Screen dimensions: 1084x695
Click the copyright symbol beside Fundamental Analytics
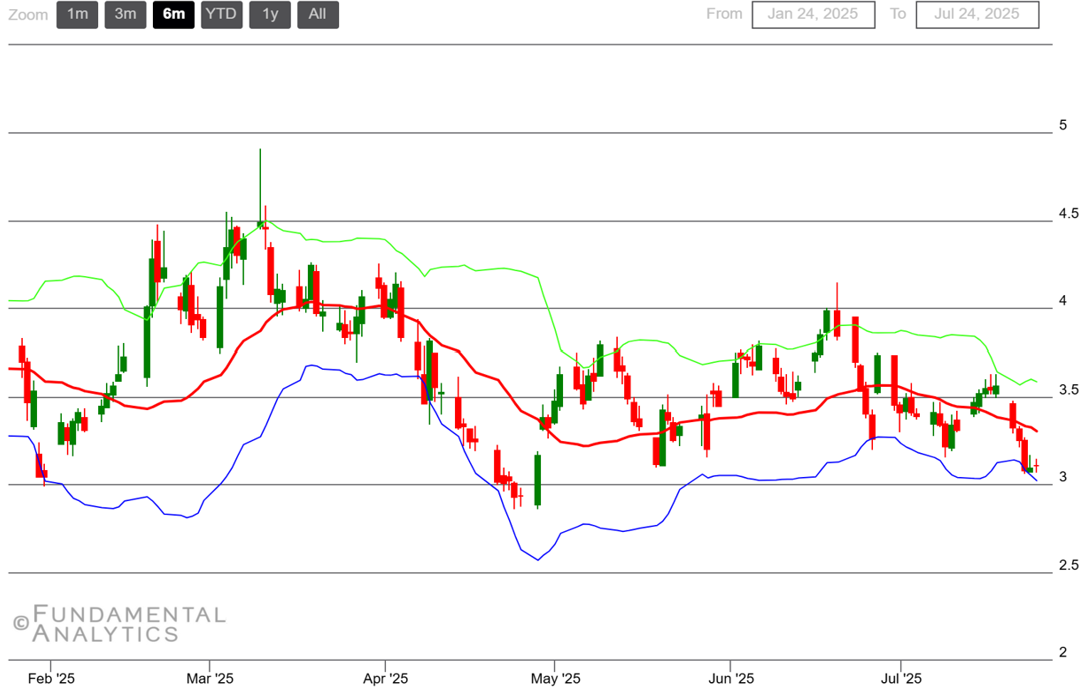click(20, 623)
